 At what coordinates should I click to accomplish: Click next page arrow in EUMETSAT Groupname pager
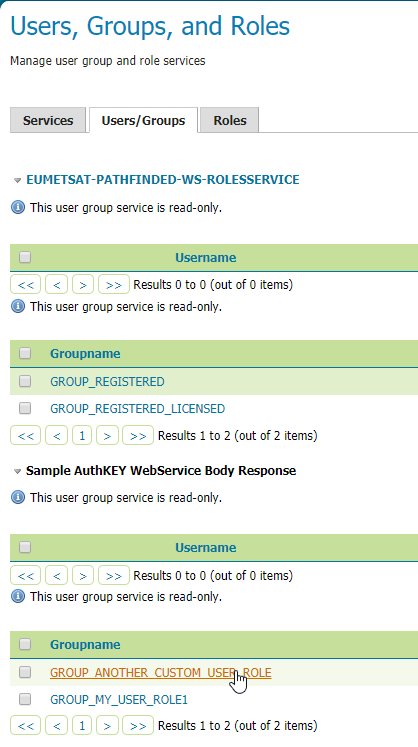[107, 435]
